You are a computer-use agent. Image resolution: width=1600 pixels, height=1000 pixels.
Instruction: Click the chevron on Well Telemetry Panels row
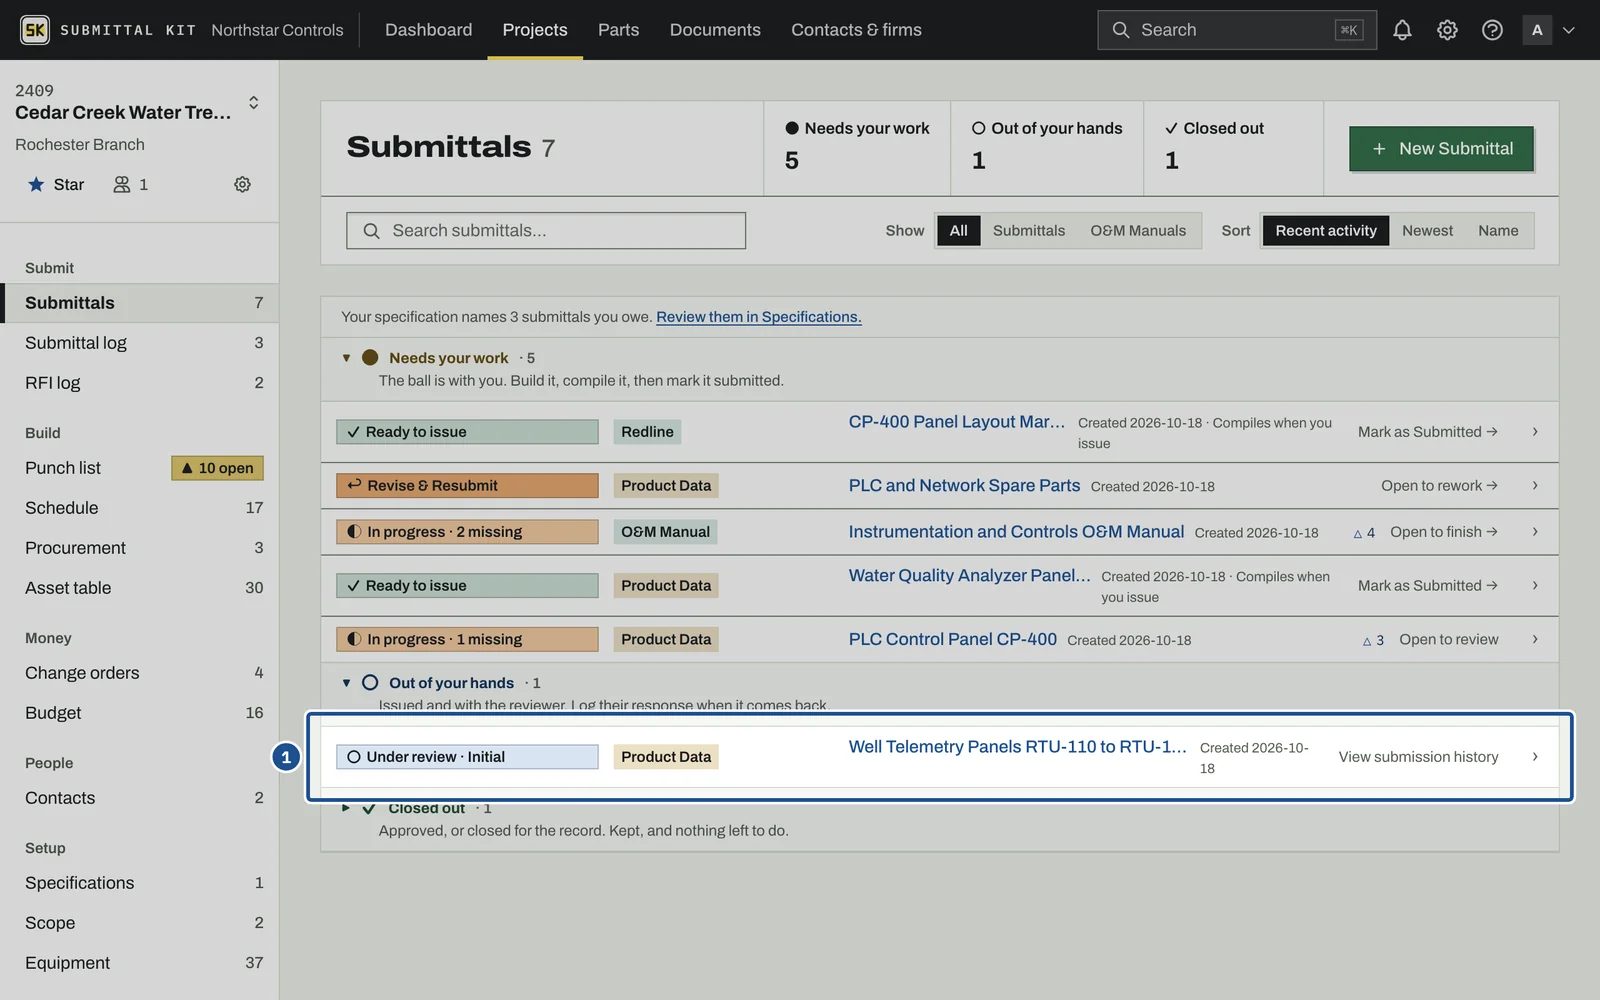1535,757
